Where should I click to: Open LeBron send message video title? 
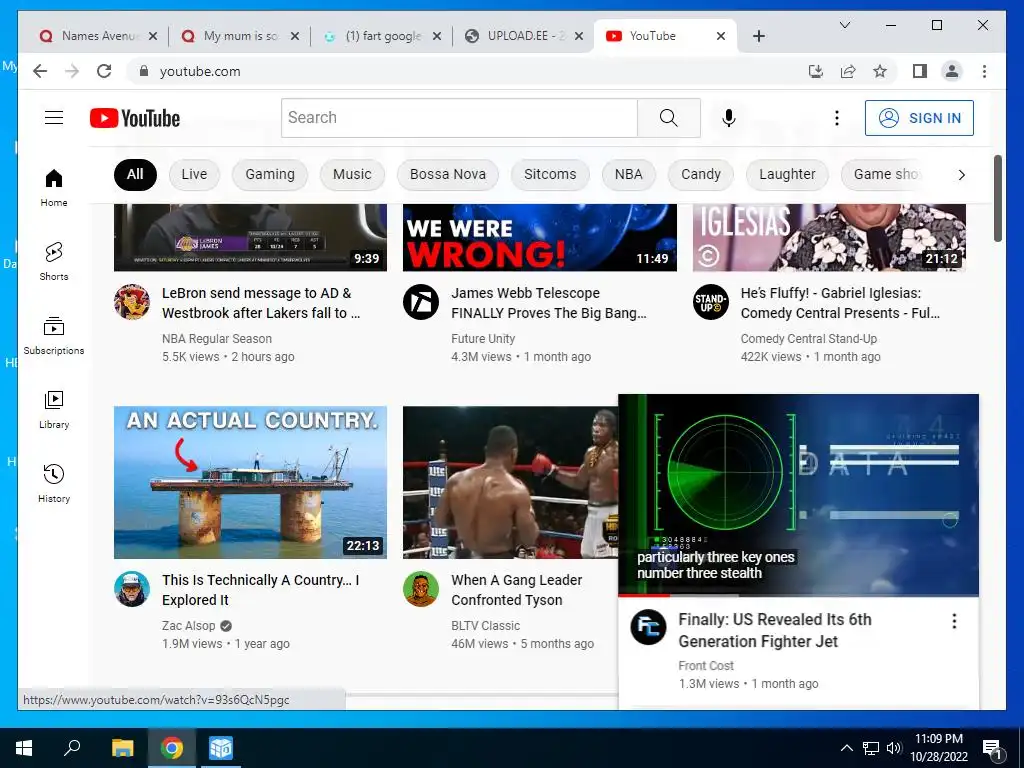[x=261, y=303]
